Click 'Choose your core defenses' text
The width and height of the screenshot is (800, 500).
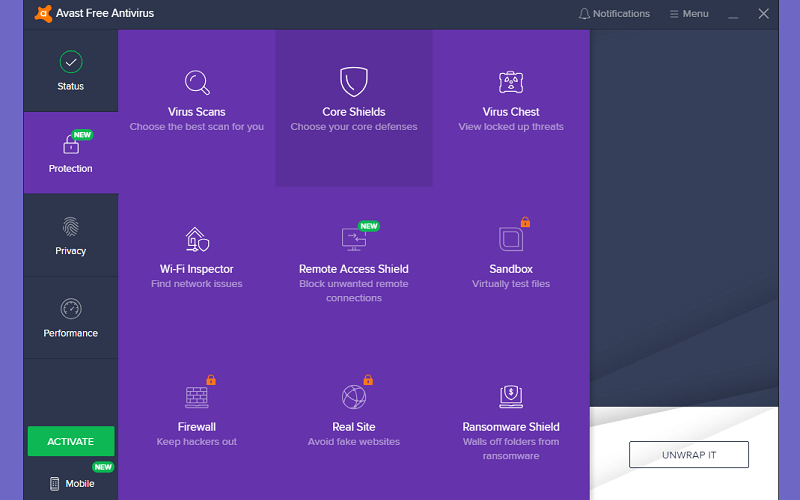click(x=354, y=127)
